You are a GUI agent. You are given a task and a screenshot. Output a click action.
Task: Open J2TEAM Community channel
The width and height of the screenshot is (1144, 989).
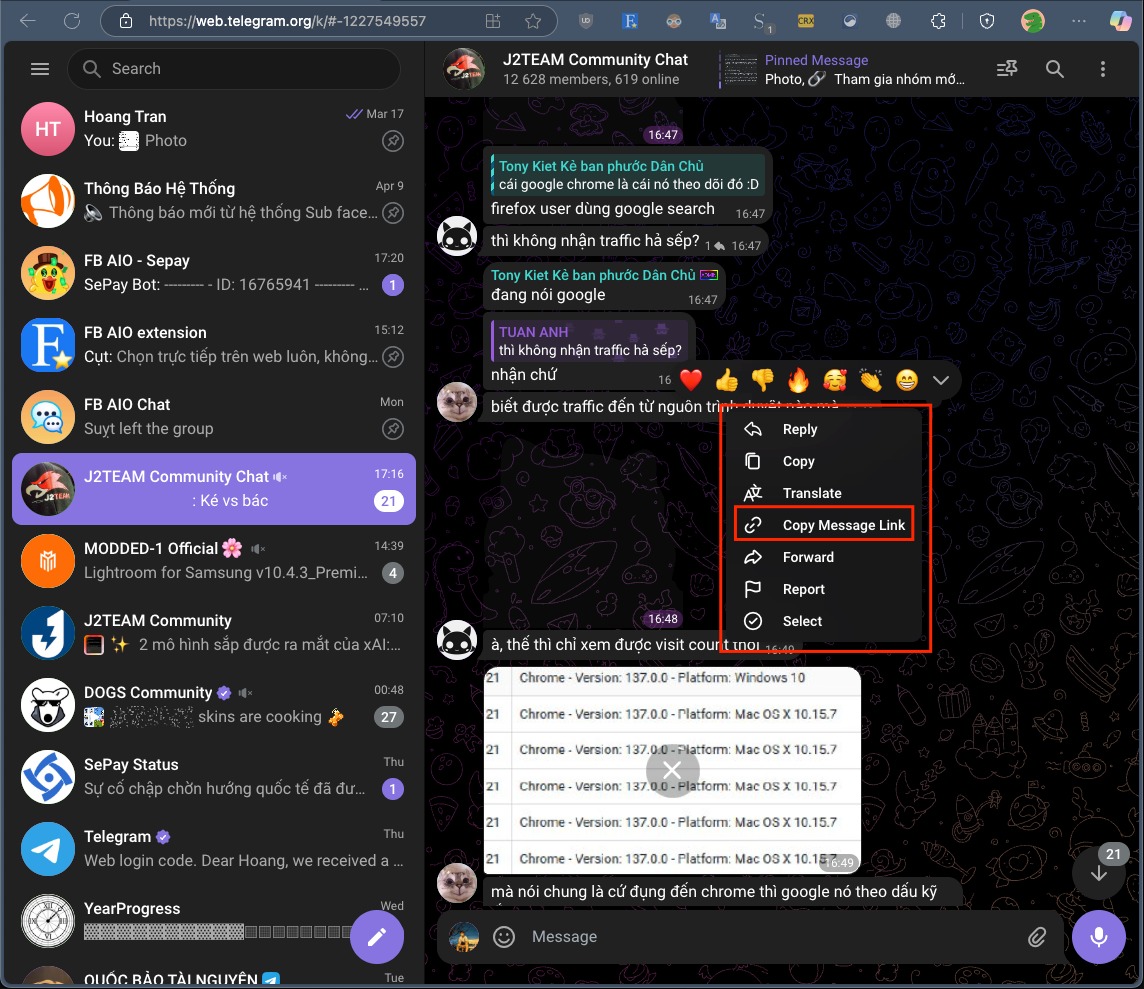pos(214,632)
